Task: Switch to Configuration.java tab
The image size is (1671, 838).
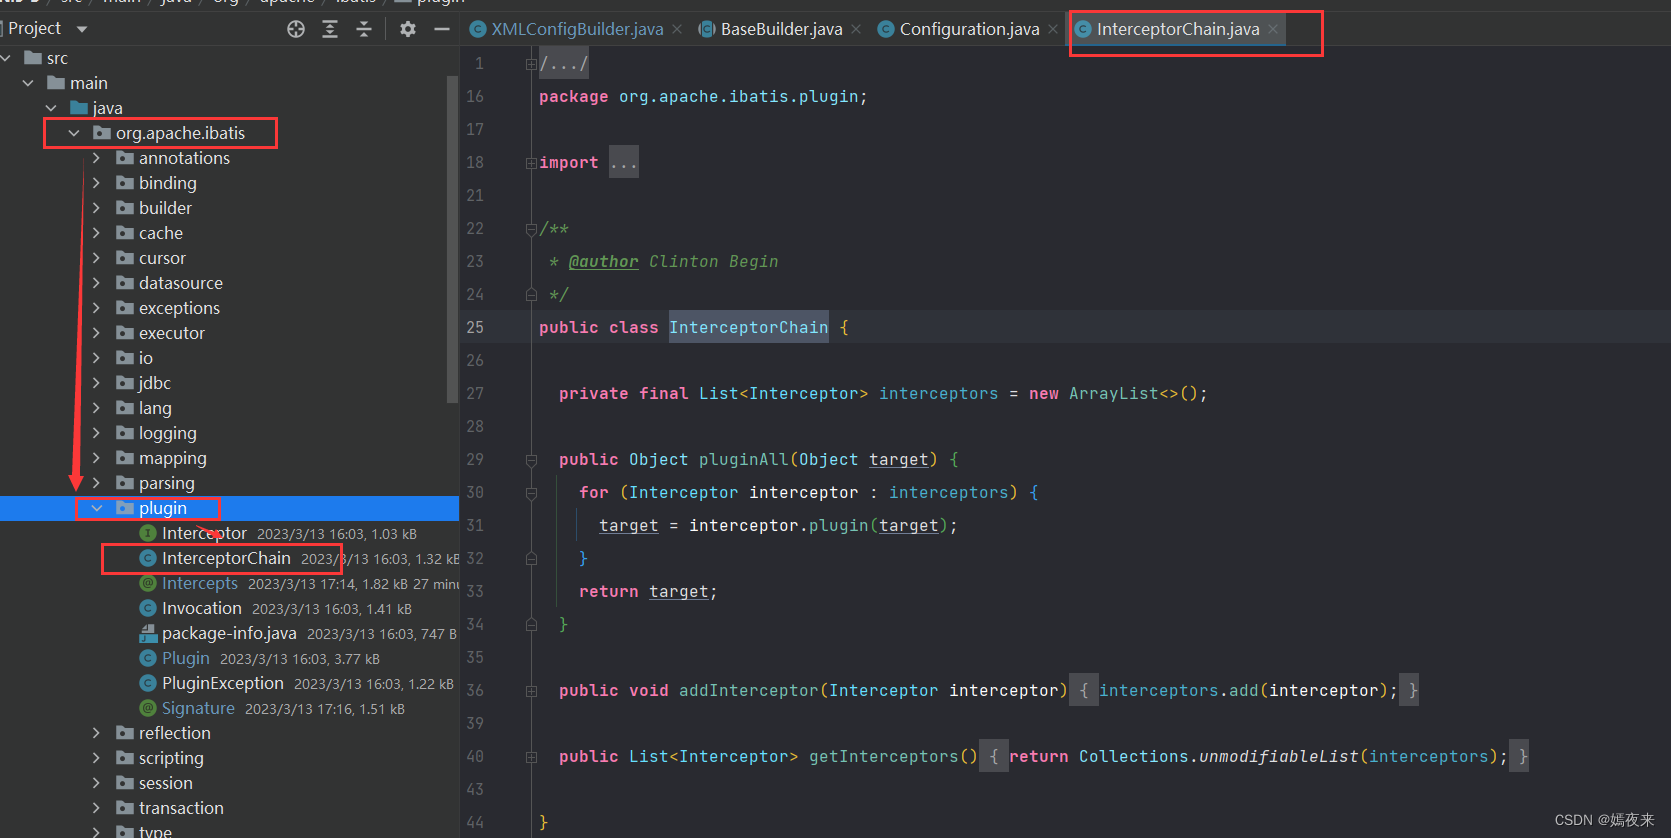Action: [x=969, y=29]
